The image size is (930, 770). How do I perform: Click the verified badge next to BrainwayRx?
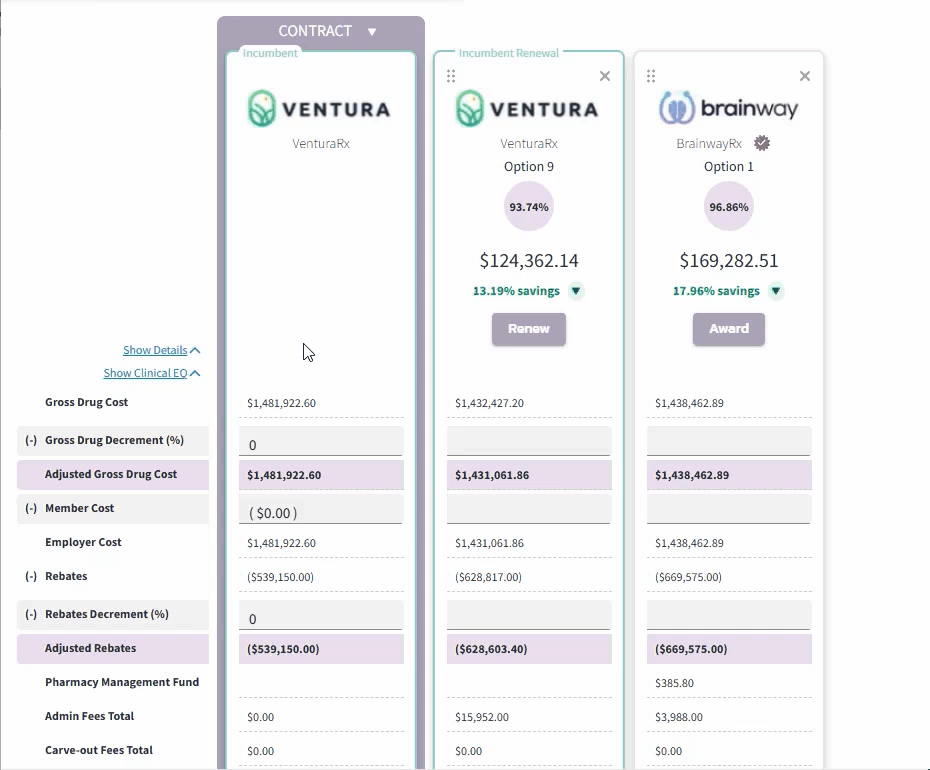pyautogui.click(x=762, y=143)
